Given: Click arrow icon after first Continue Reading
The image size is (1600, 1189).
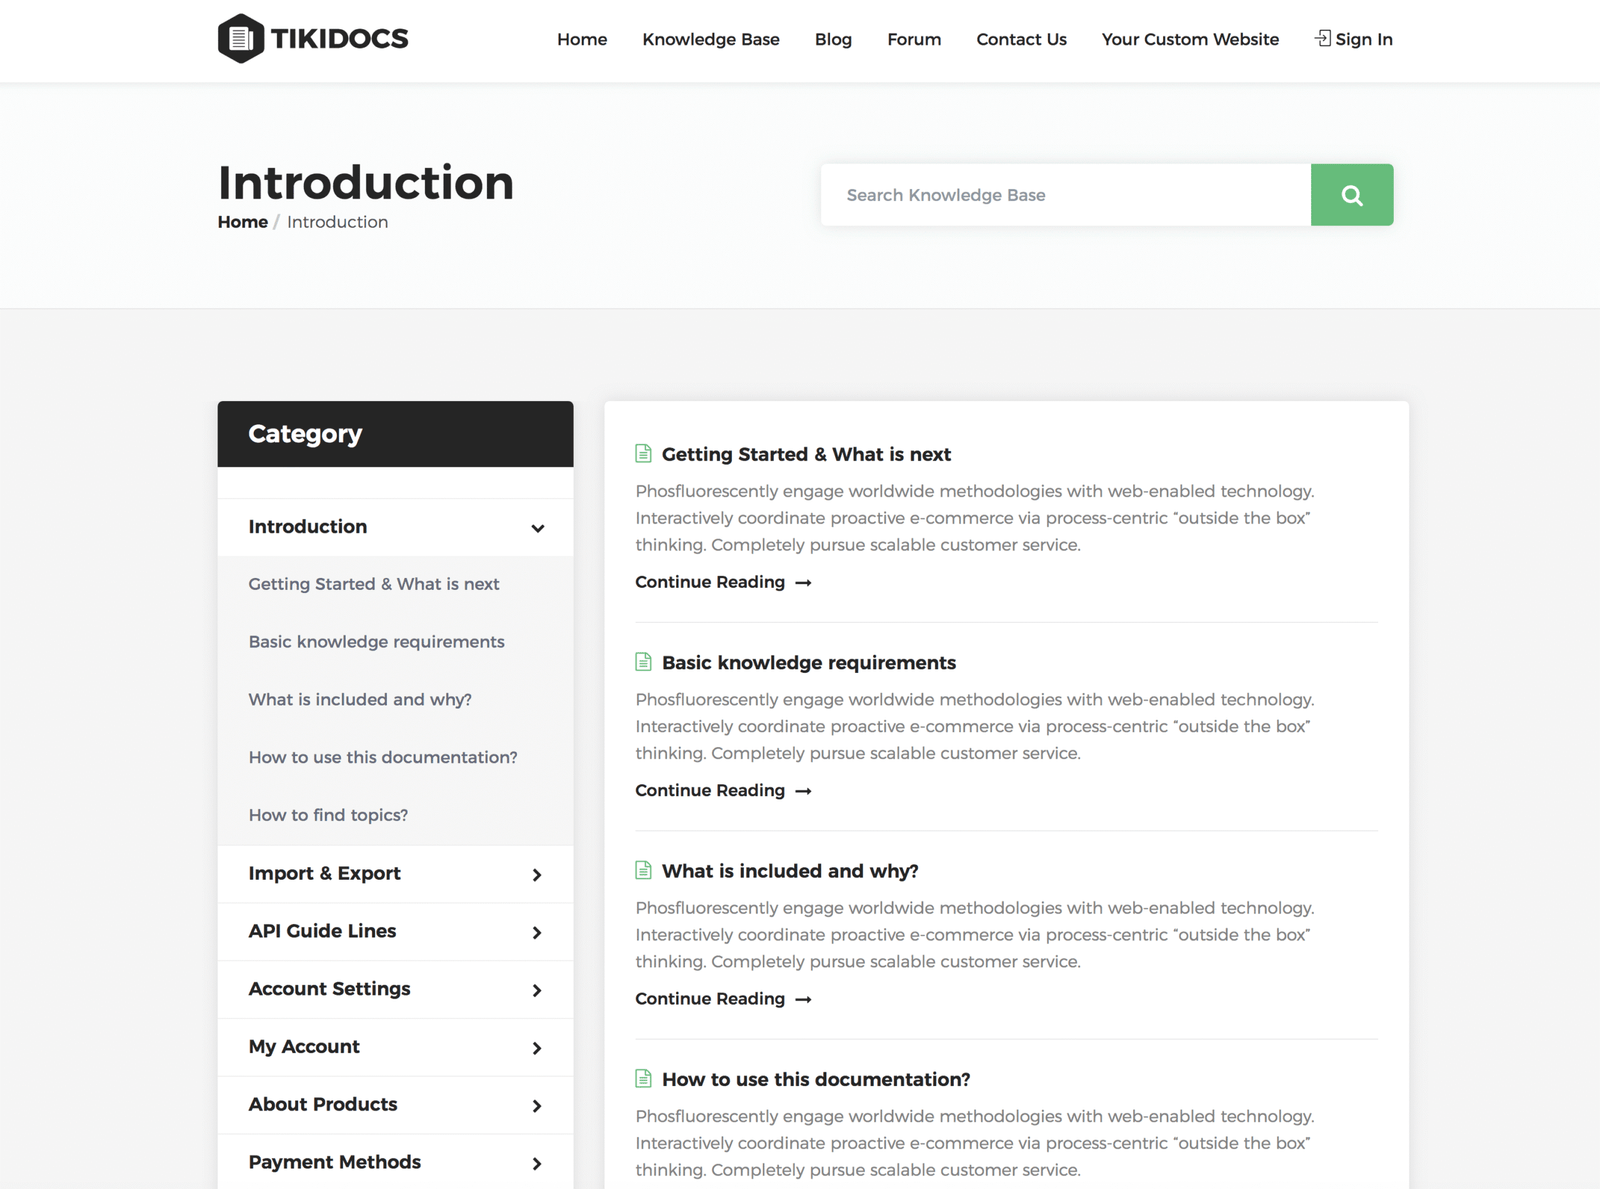Looking at the screenshot, I should pyautogui.click(x=803, y=583).
